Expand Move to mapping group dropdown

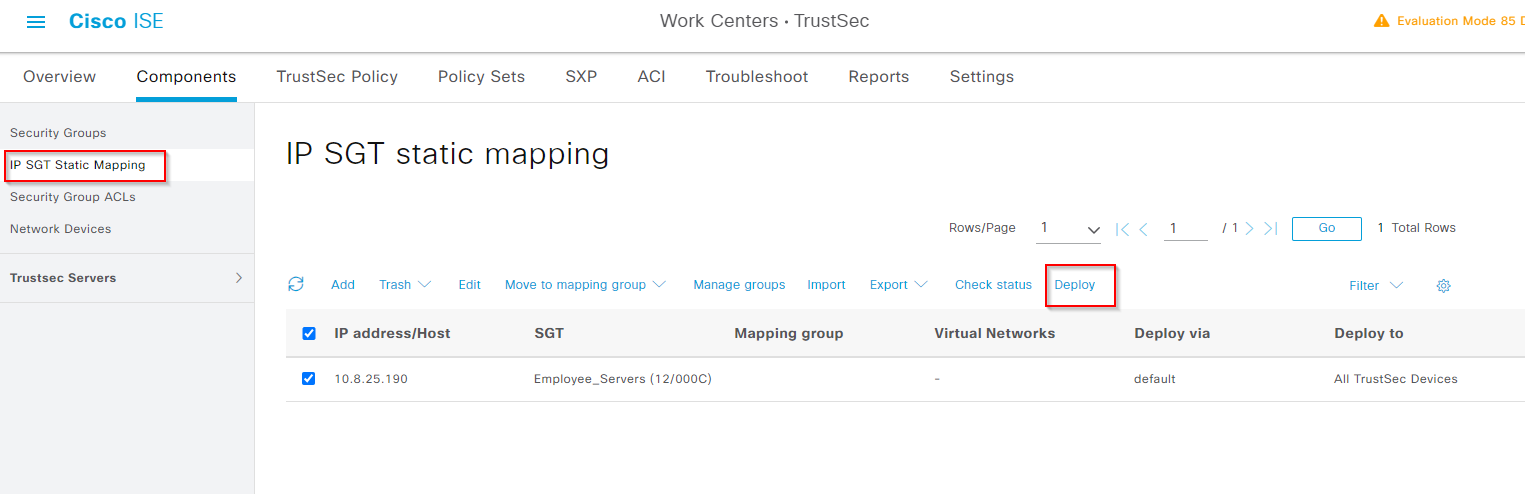coord(585,285)
